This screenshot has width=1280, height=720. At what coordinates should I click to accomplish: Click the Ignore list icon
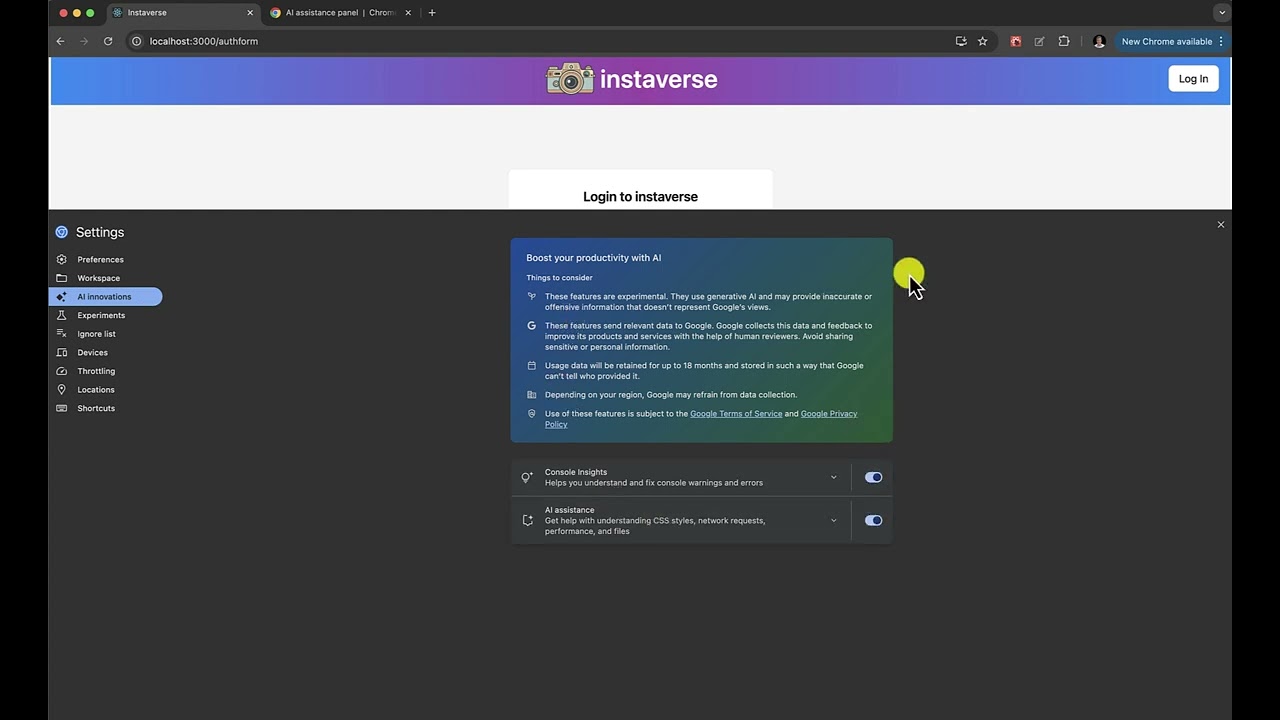(x=62, y=334)
